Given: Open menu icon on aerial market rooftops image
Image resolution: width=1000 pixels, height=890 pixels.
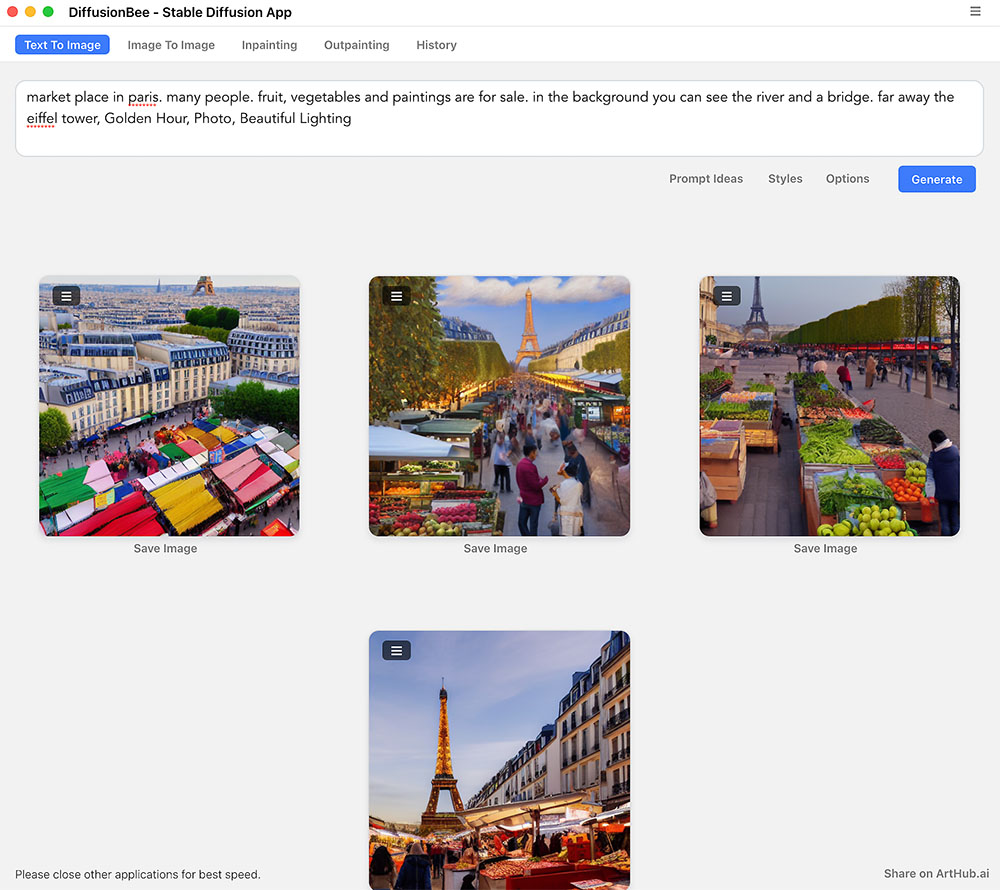Looking at the screenshot, I should point(66,296).
